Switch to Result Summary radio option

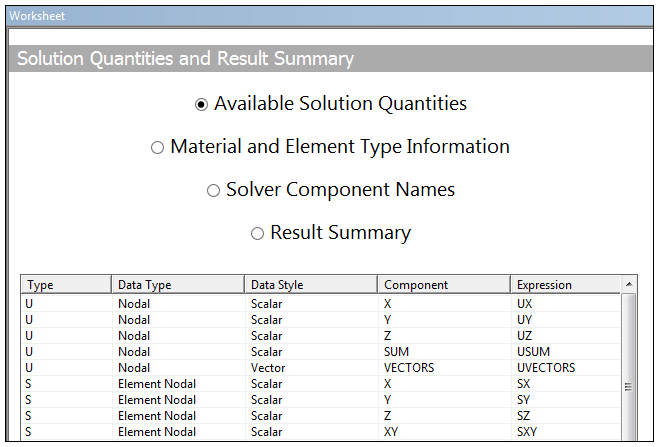click(x=257, y=233)
